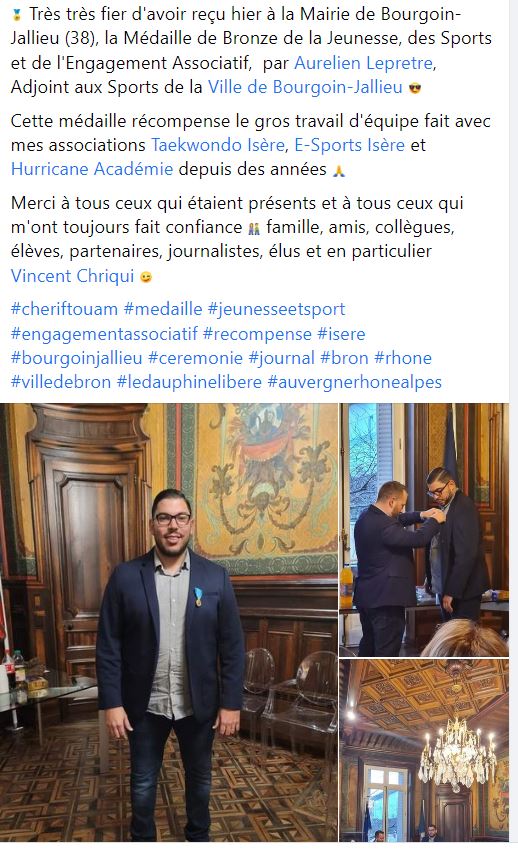Image resolution: width=518 pixels, height=853 pixels.
Task: Follow the #bourgoinjallieu hashtag
Action: pyautogui.click(x=77, y=358)
